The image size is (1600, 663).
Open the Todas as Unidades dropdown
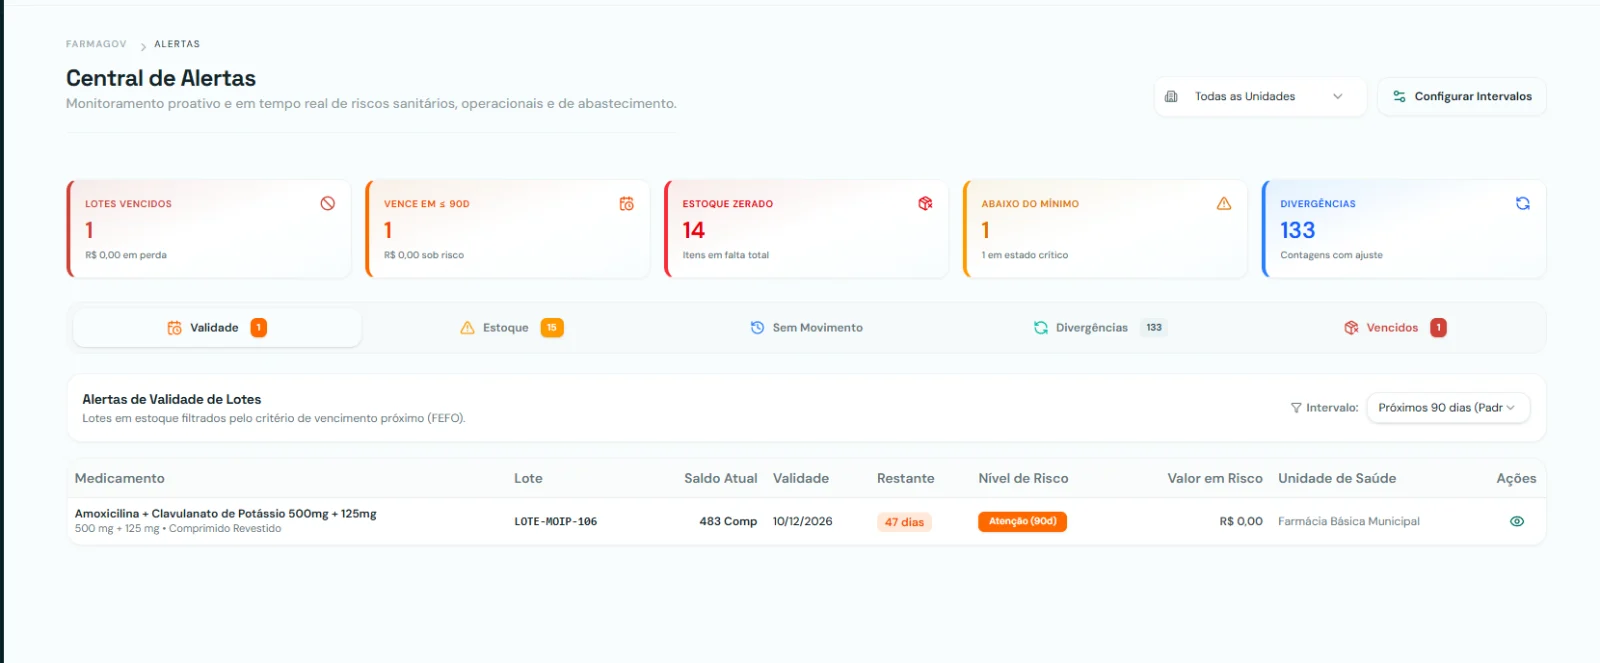click(x=1260, y=97)
